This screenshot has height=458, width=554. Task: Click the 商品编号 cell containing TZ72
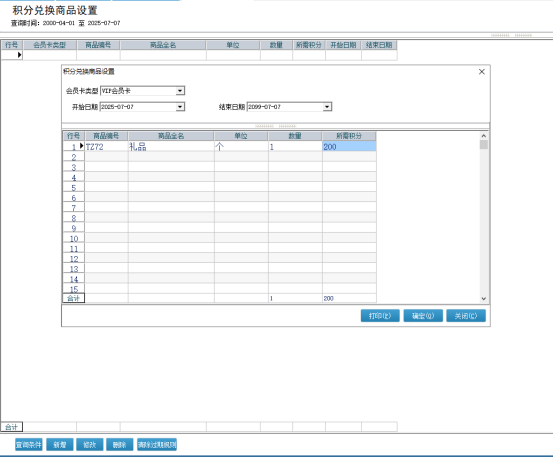point(106,147)
